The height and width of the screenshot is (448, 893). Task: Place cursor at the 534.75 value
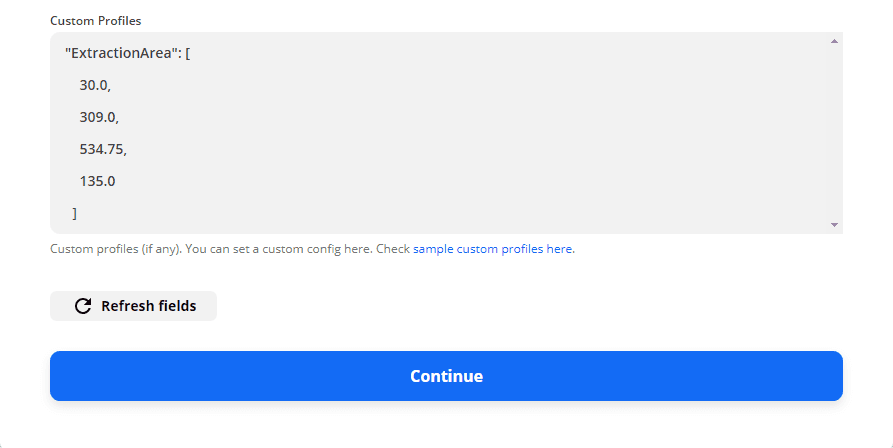[103, 149]
